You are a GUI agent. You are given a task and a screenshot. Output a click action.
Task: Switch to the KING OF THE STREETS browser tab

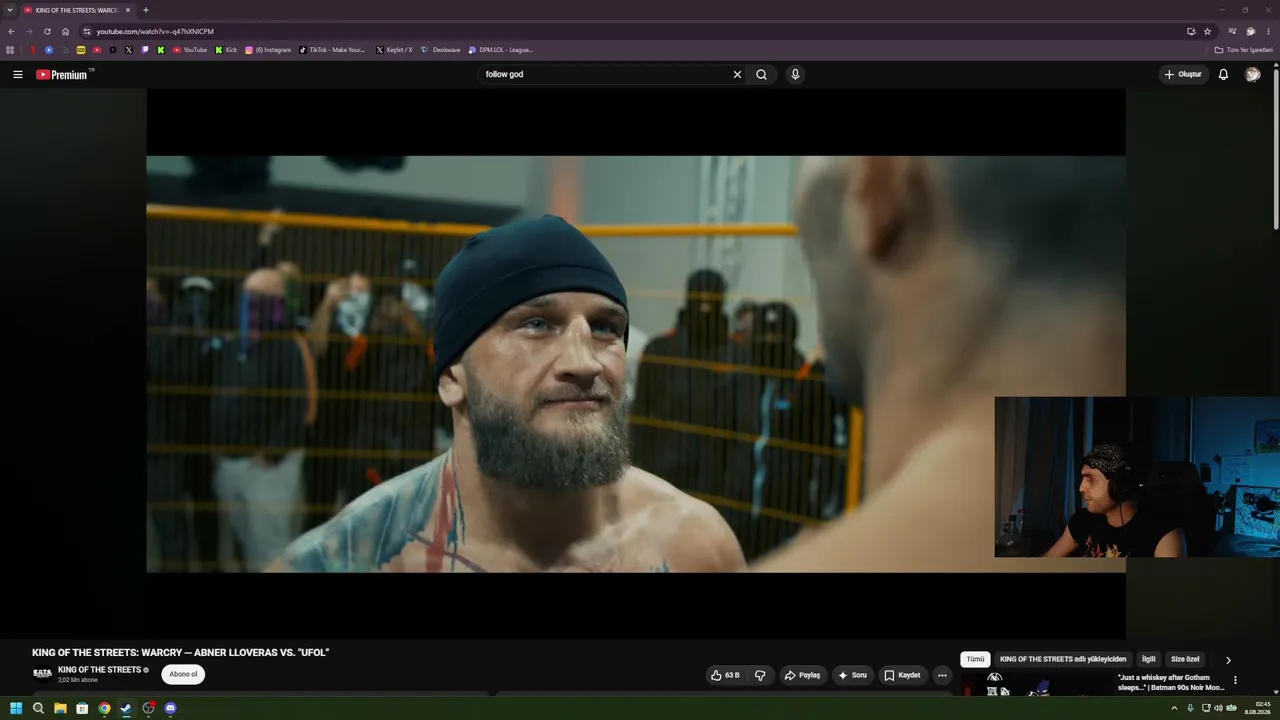coord(78,10)
